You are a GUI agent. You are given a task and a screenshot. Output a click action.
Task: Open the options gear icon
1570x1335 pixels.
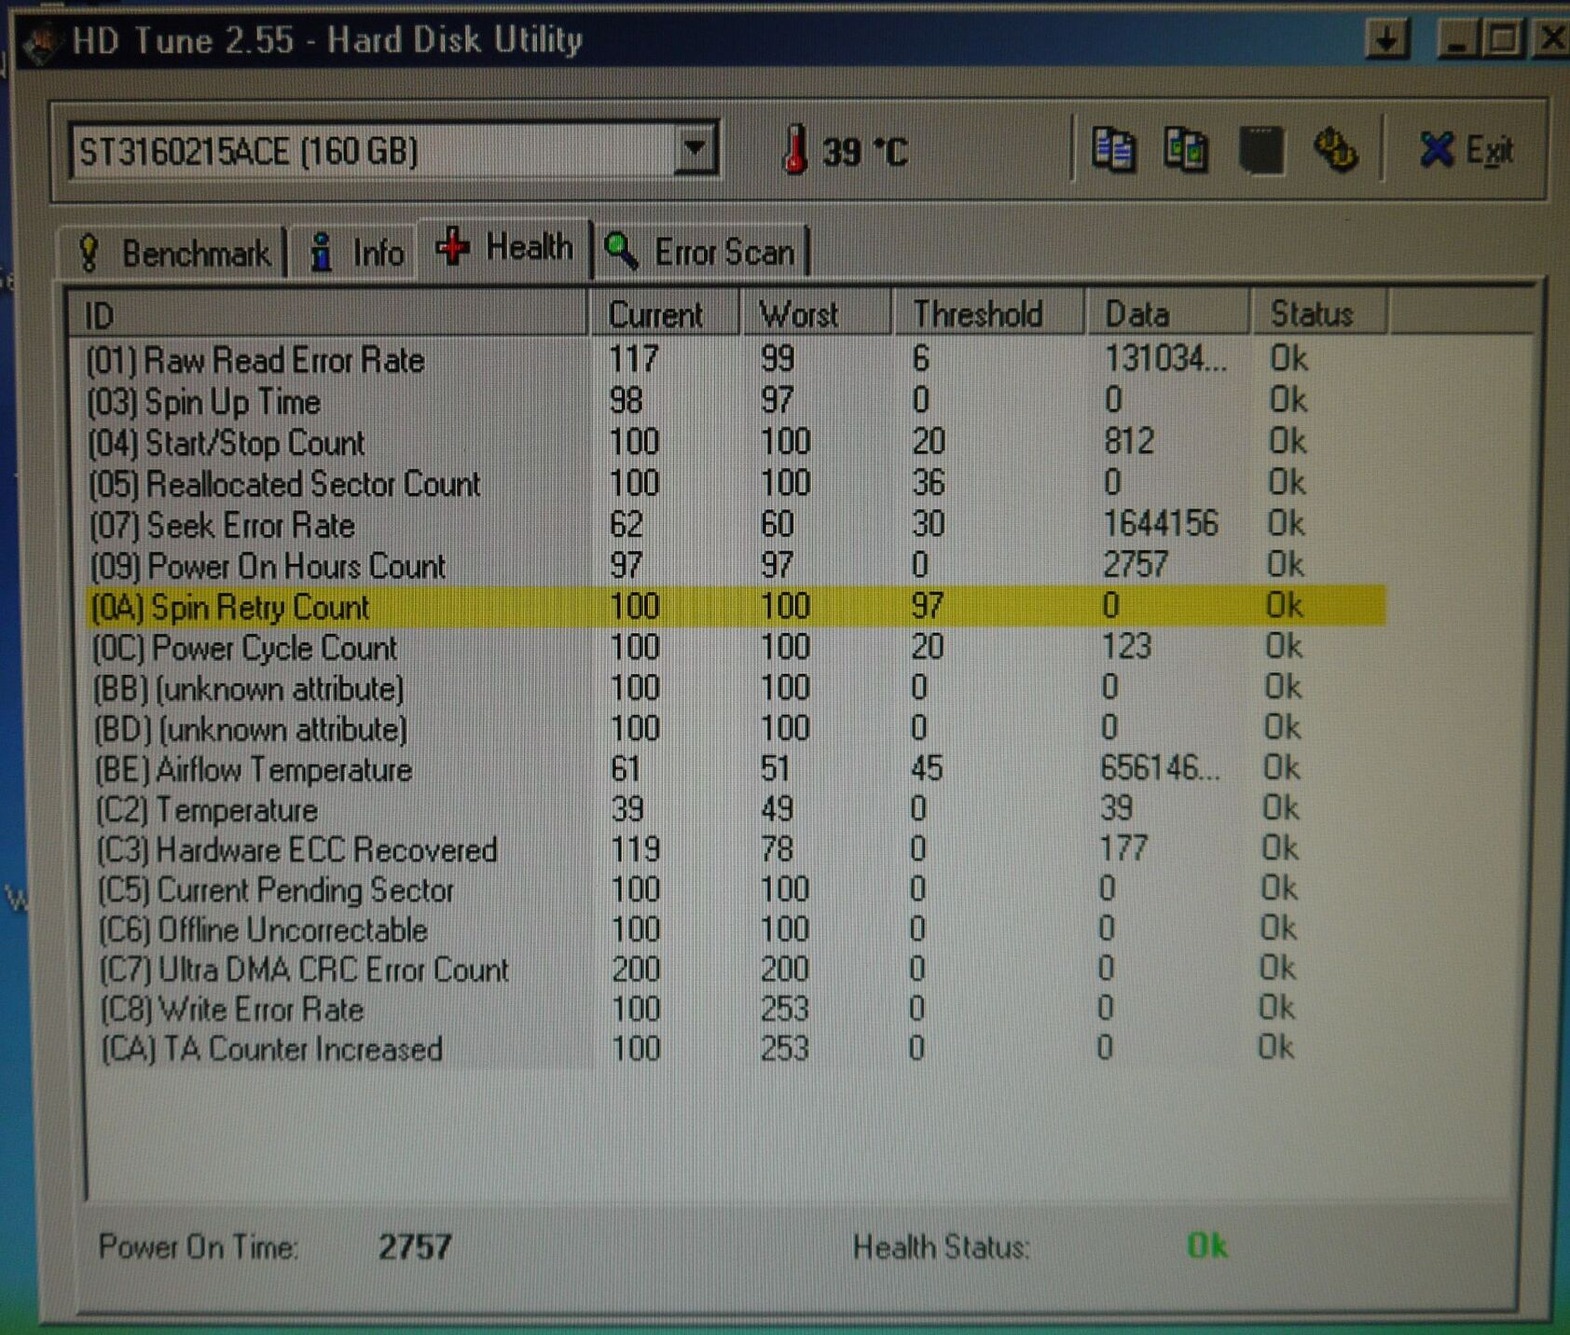[1335, 151]
